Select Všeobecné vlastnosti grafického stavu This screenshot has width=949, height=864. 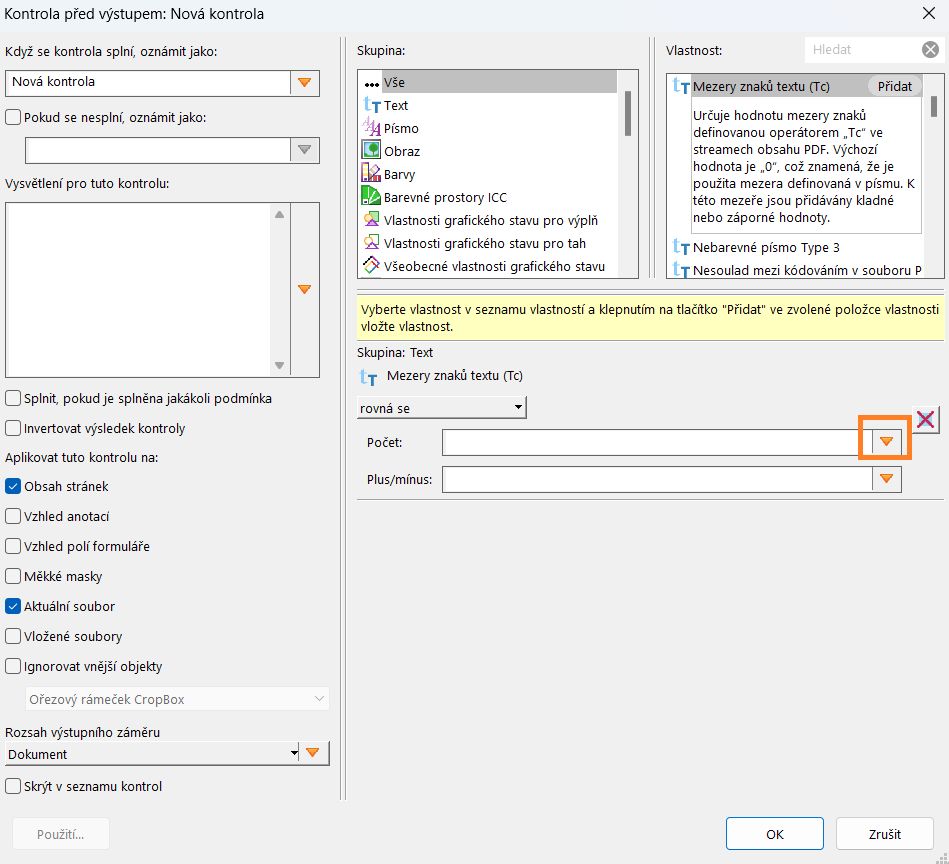(x=494, y=266)
